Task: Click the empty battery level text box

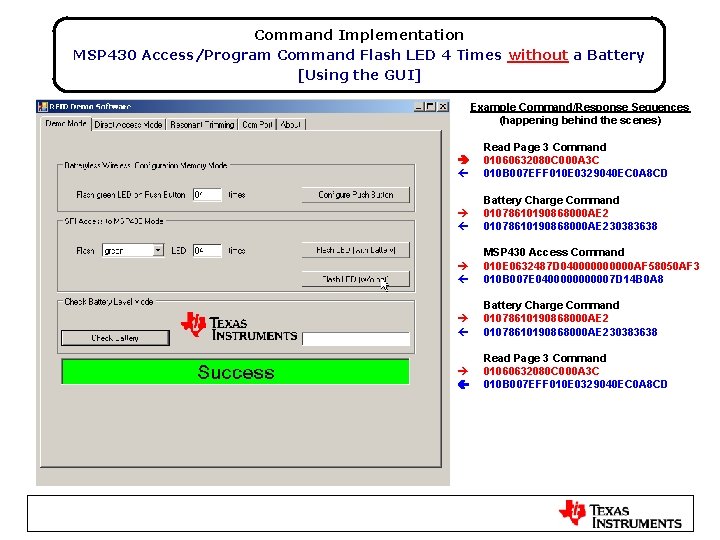Action: pos(356,339)
